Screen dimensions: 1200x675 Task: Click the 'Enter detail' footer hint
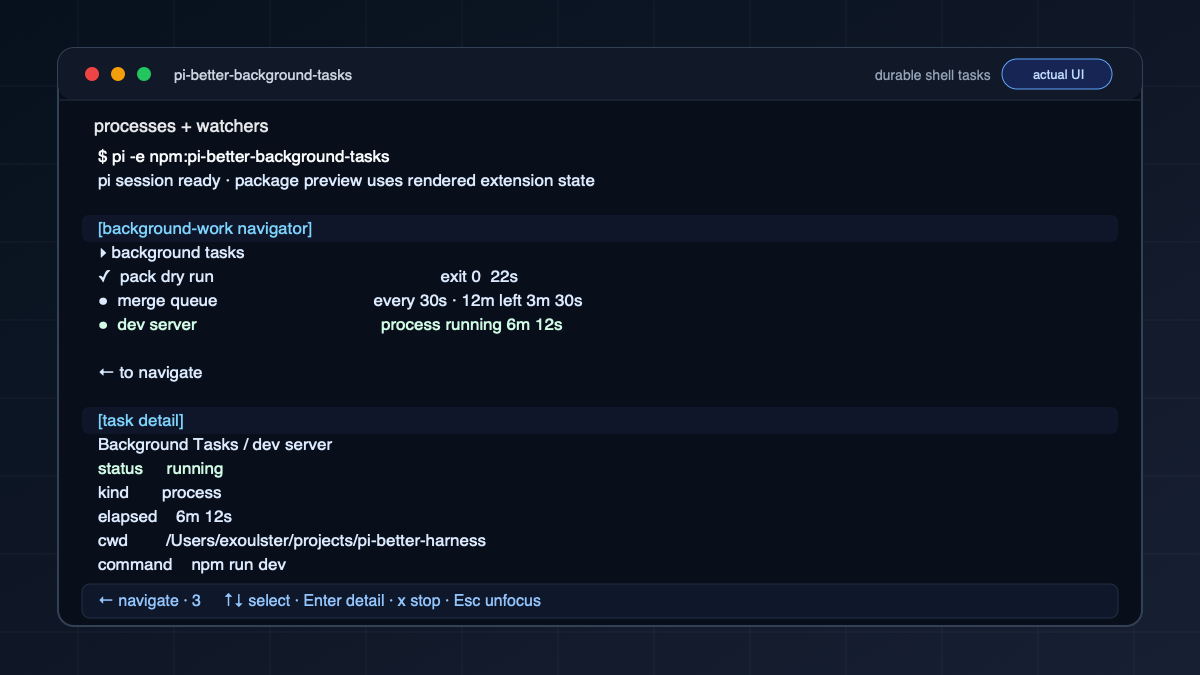pos(343,601)
